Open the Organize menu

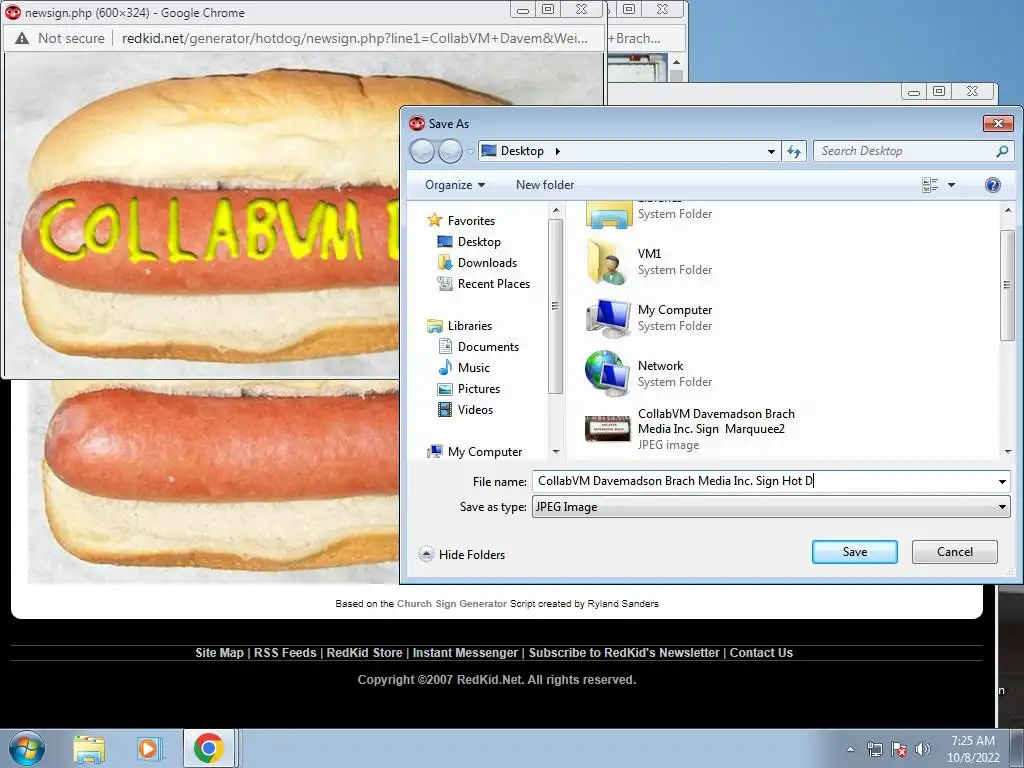pos(455,185)
